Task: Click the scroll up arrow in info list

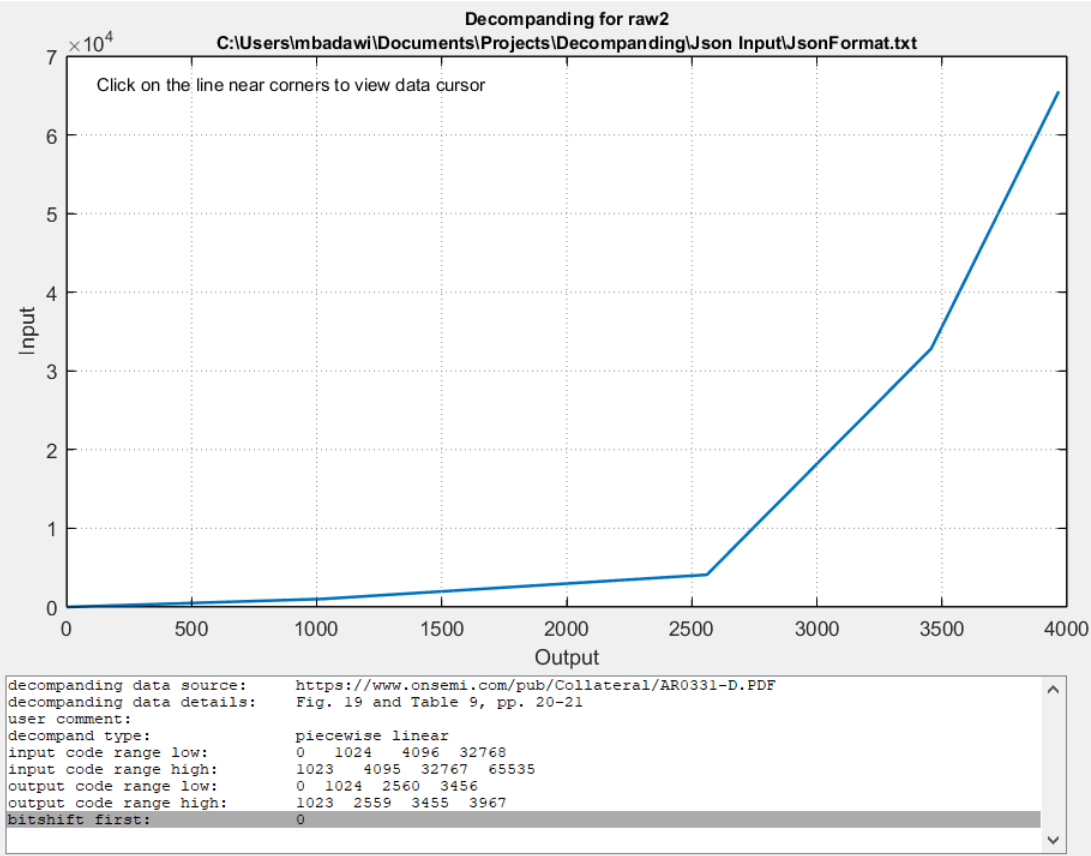Action: coord(1053,690)
